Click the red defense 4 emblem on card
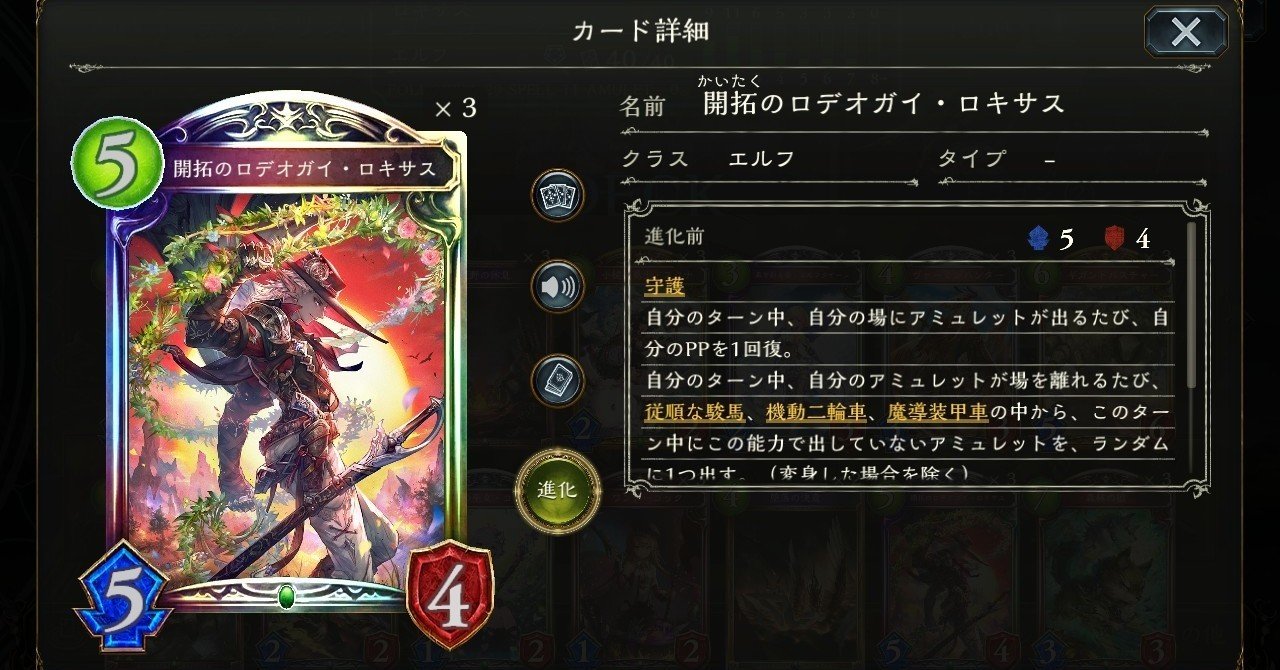The width and height of the screenshot is (1280, 670). click(449, 594)
